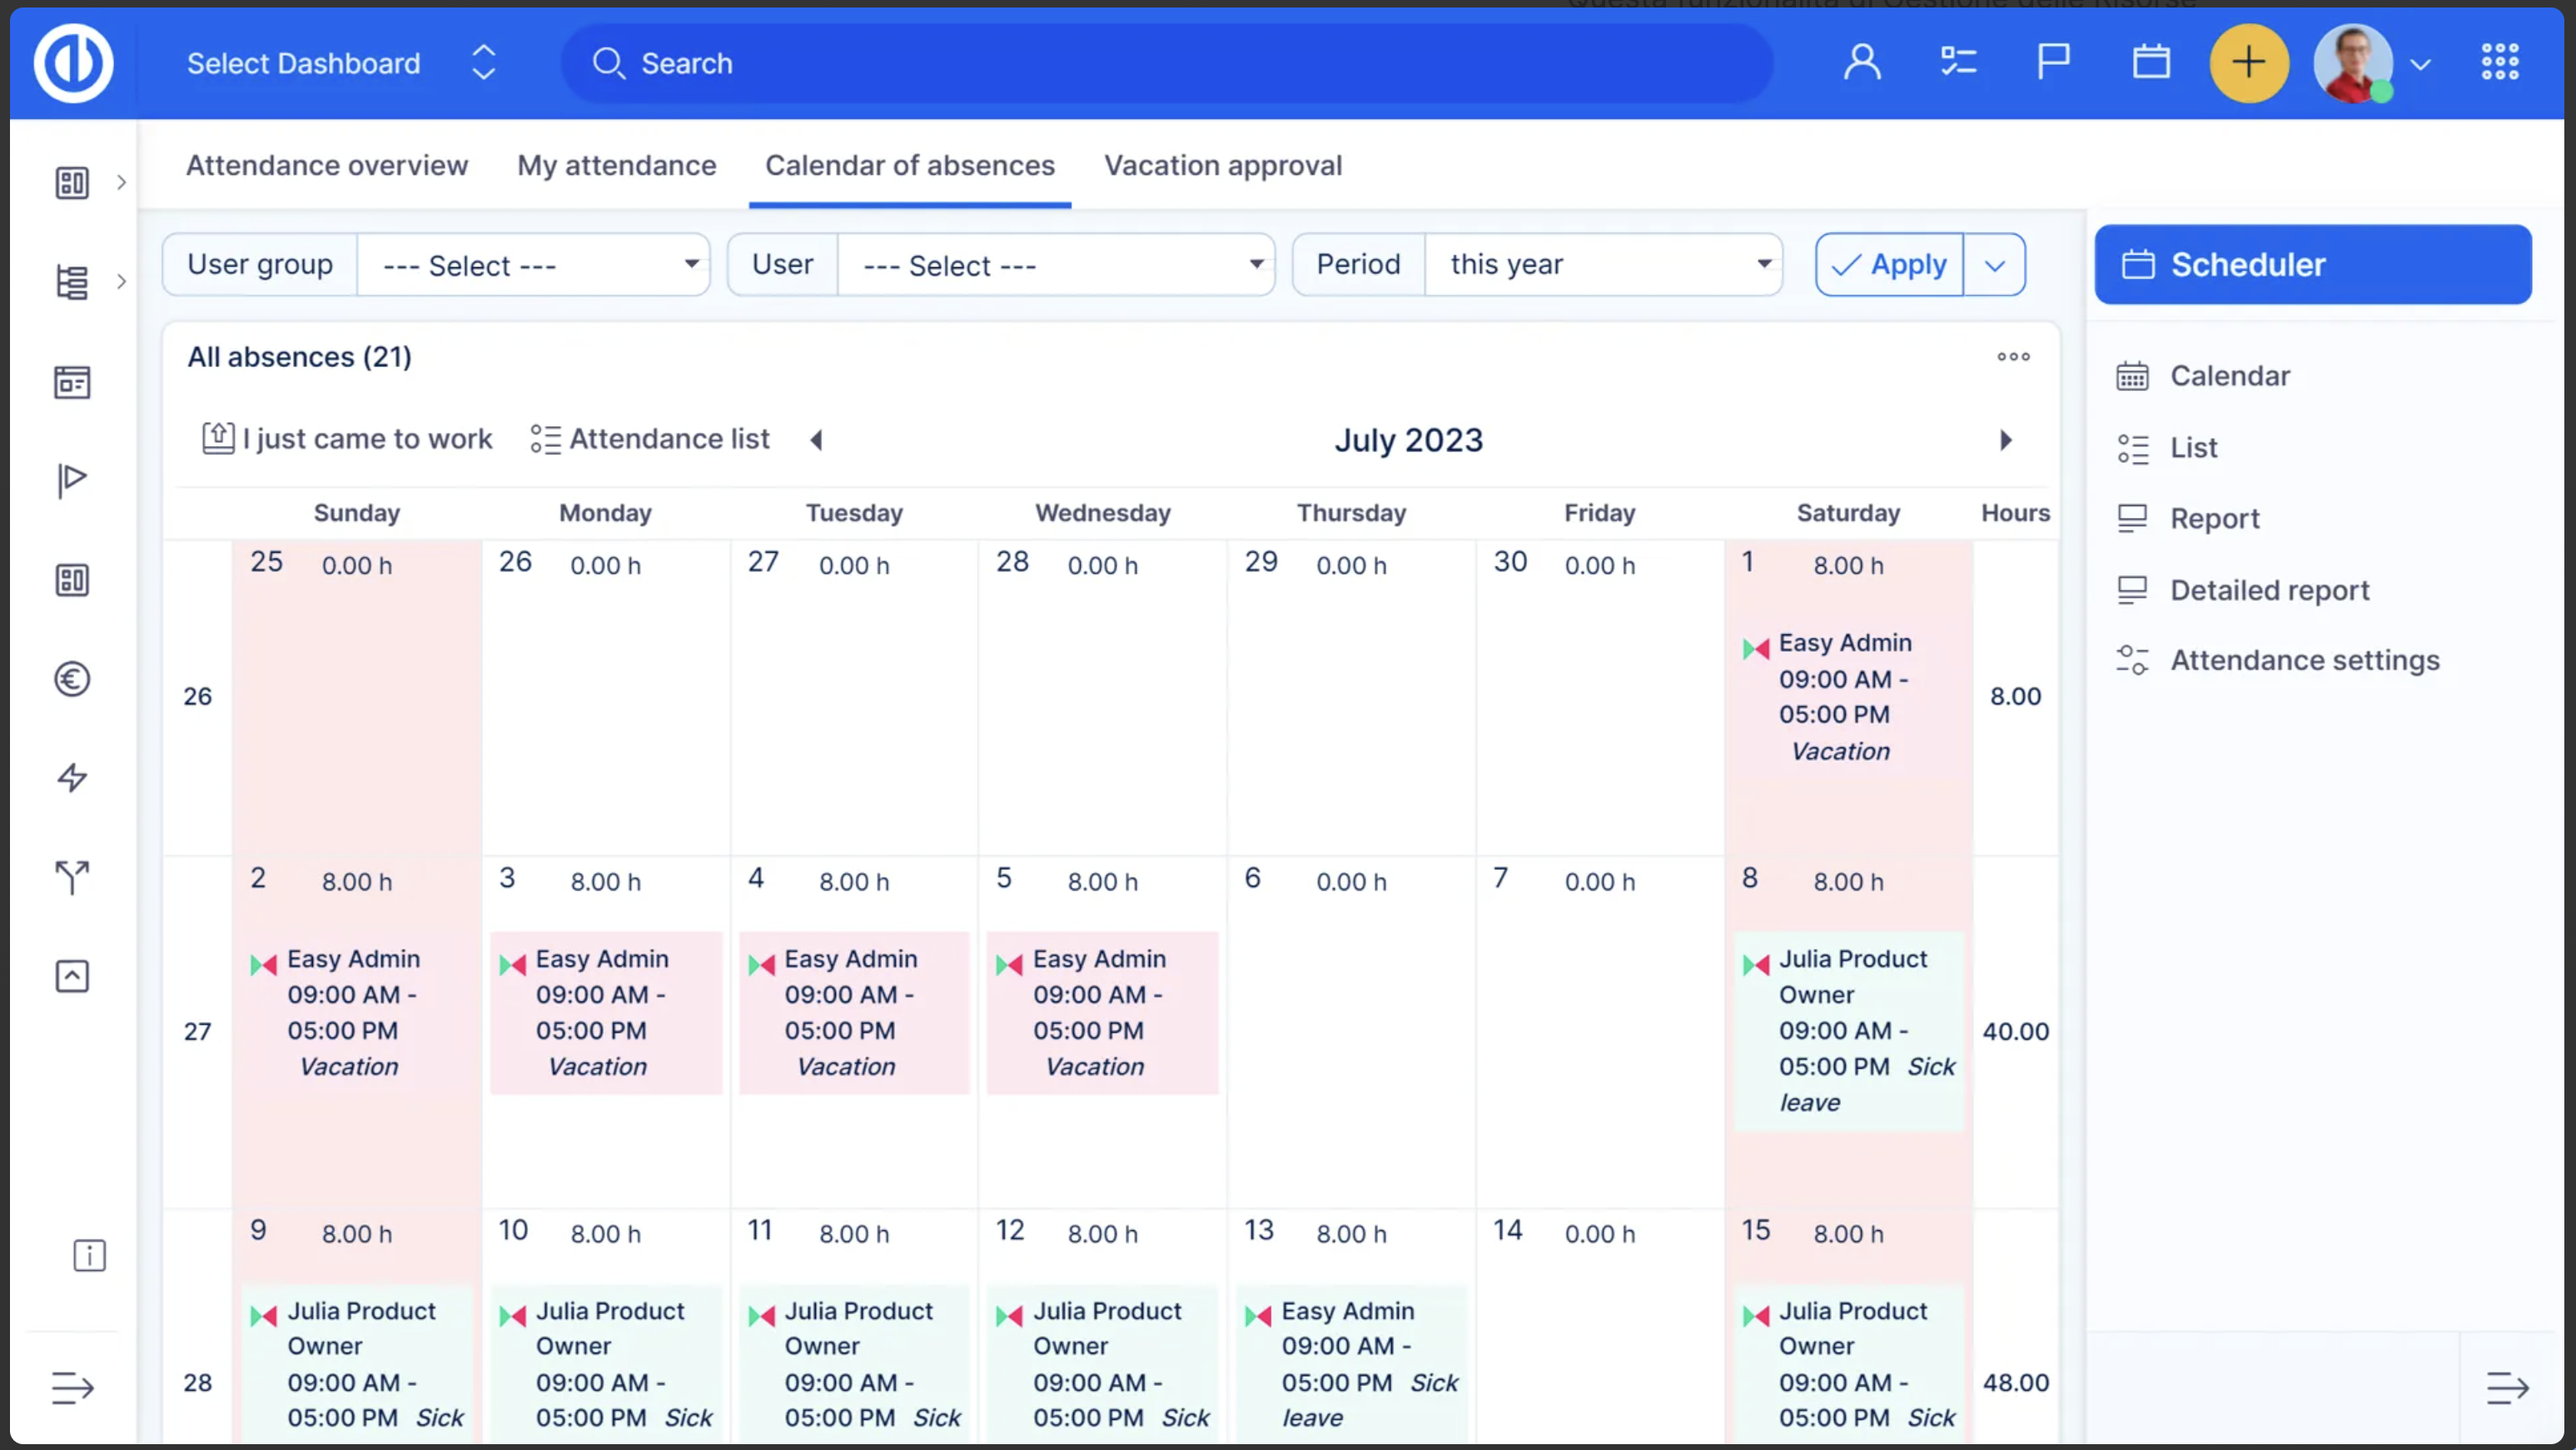Expand the arrow next to Apply
The height and width of the screenshot is (1450, 2576).
tap(1995, 265)
